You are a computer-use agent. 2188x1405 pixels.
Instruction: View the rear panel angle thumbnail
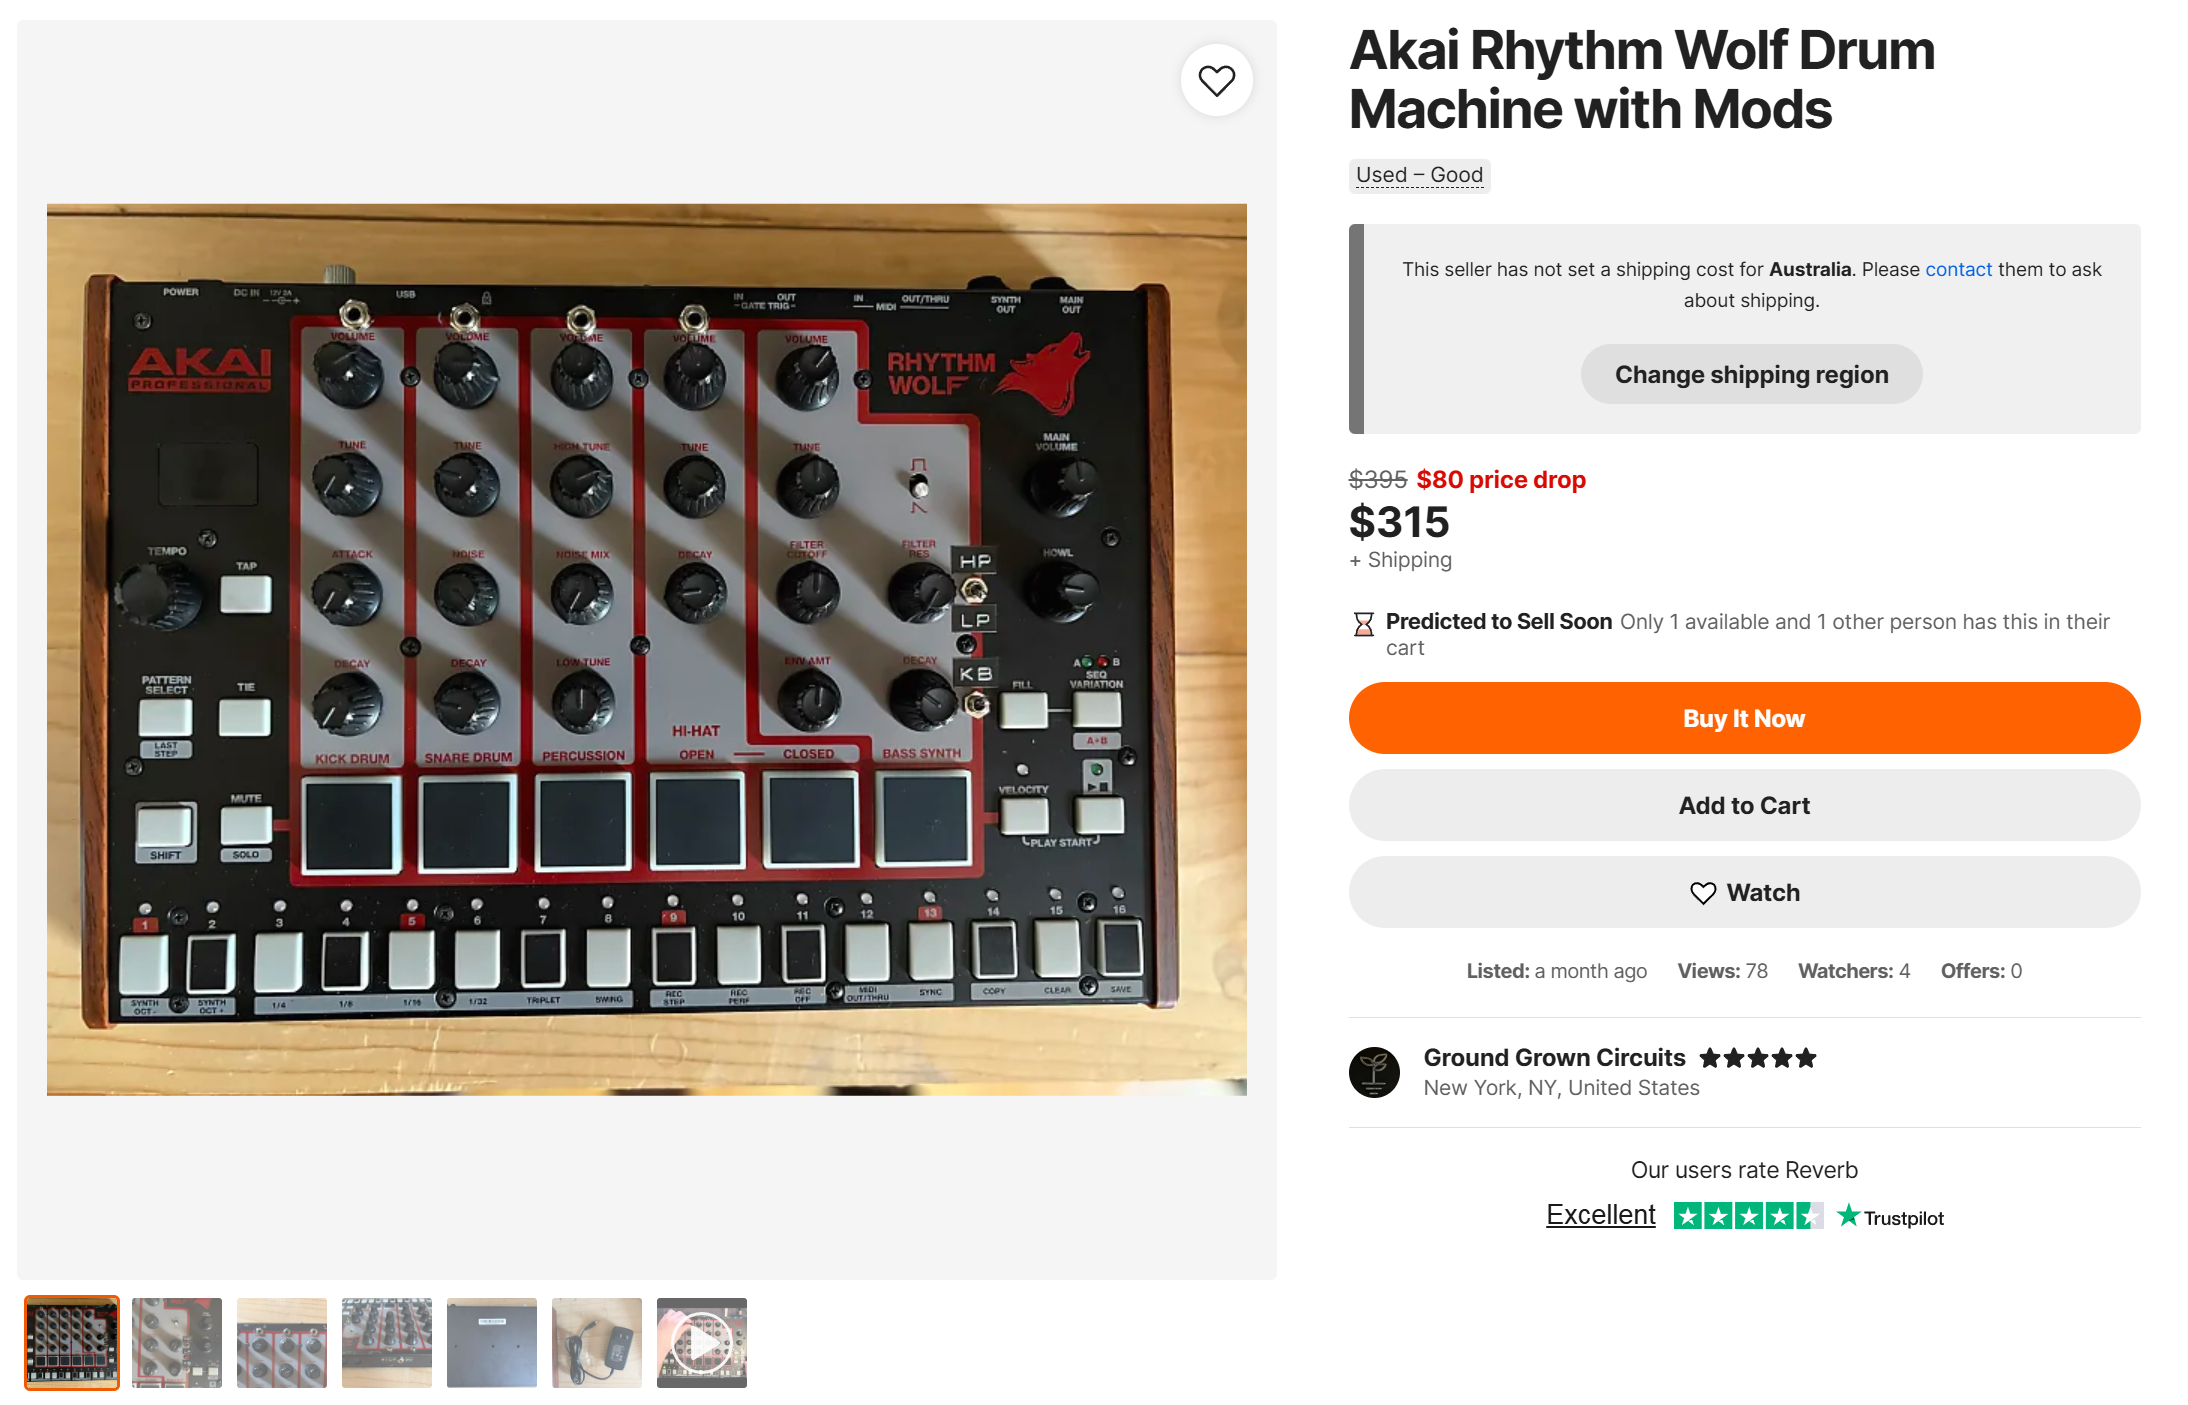(x=386, y=1343)
